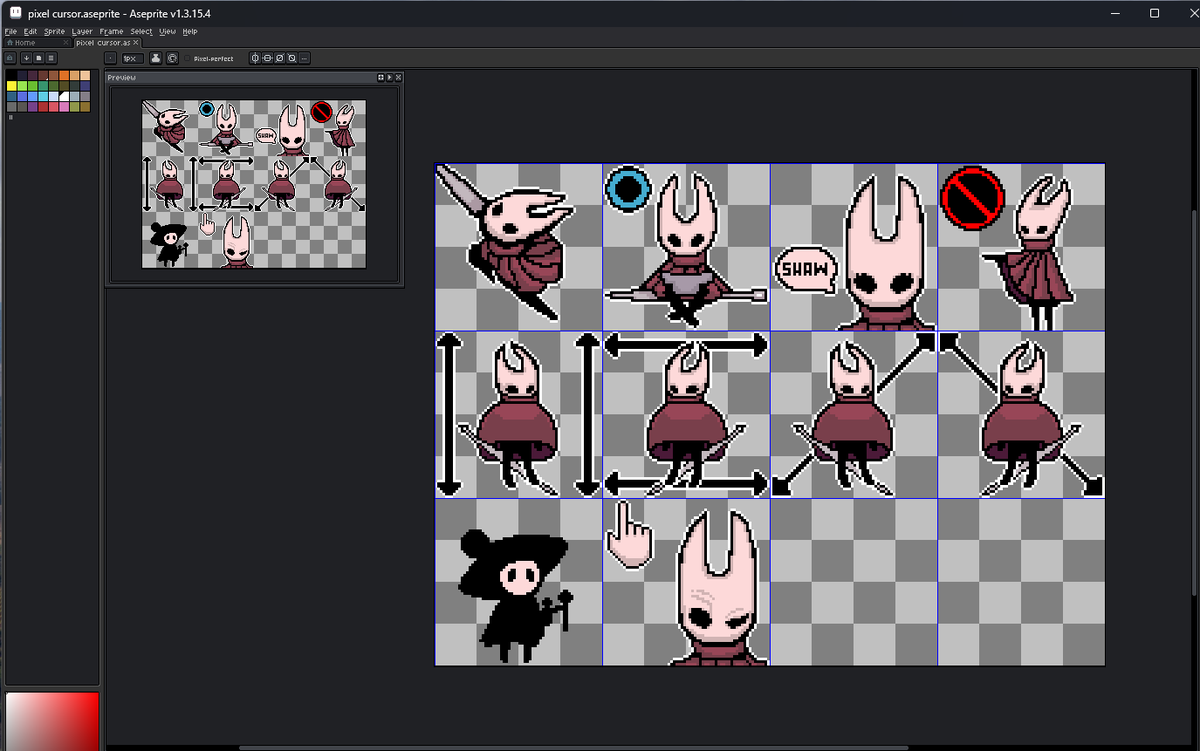Click the palette edit mode lock icon
The height and width of the screenshot is (751, 1200).
[x=10, y=58]
